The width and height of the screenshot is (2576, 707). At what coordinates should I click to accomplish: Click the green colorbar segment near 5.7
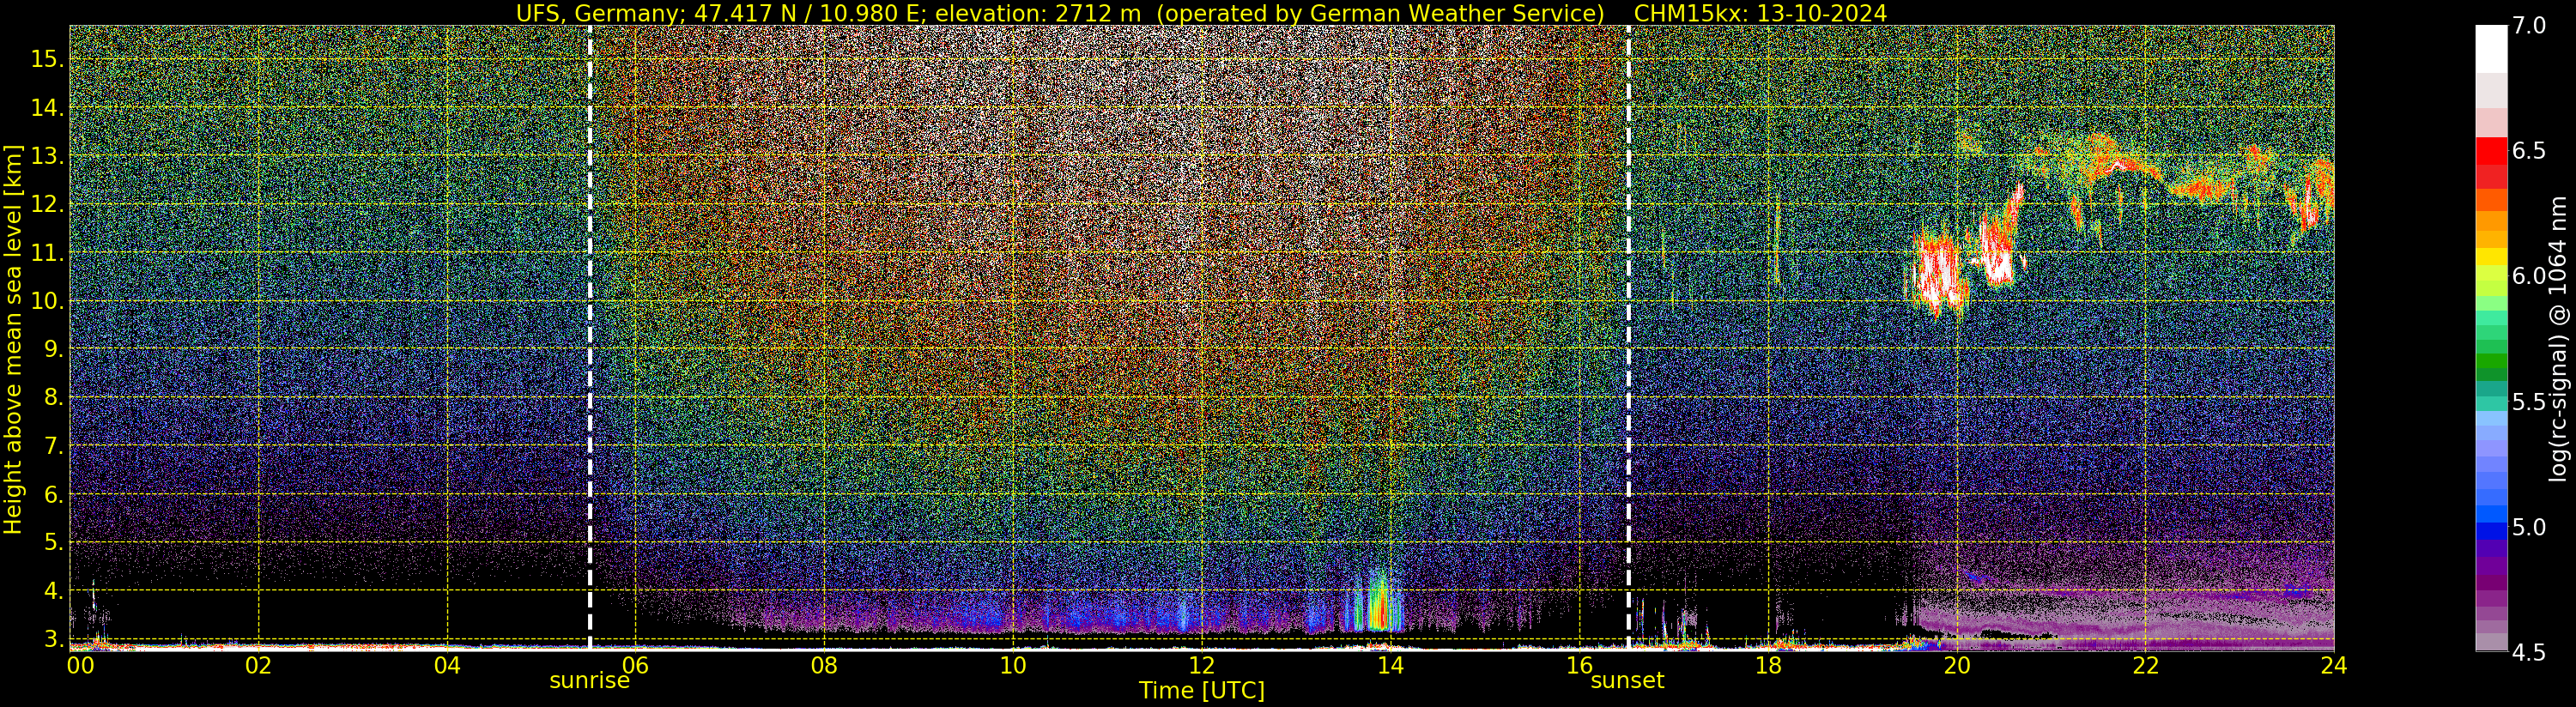[2491, 362]
